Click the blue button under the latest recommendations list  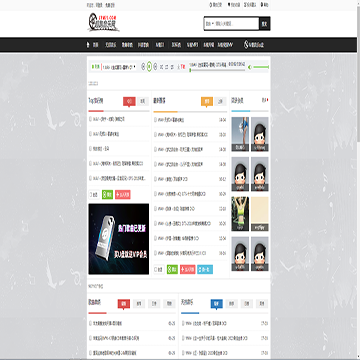tap(205, 269)
